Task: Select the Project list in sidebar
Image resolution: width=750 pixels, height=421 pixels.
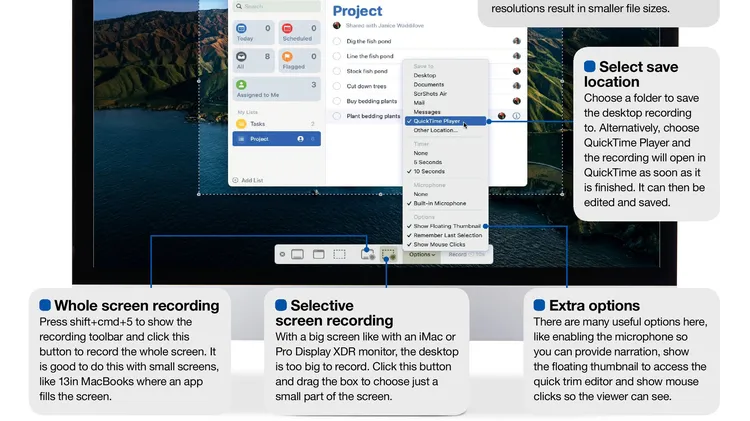Action: pyautogui.click(x=276, y=139)
